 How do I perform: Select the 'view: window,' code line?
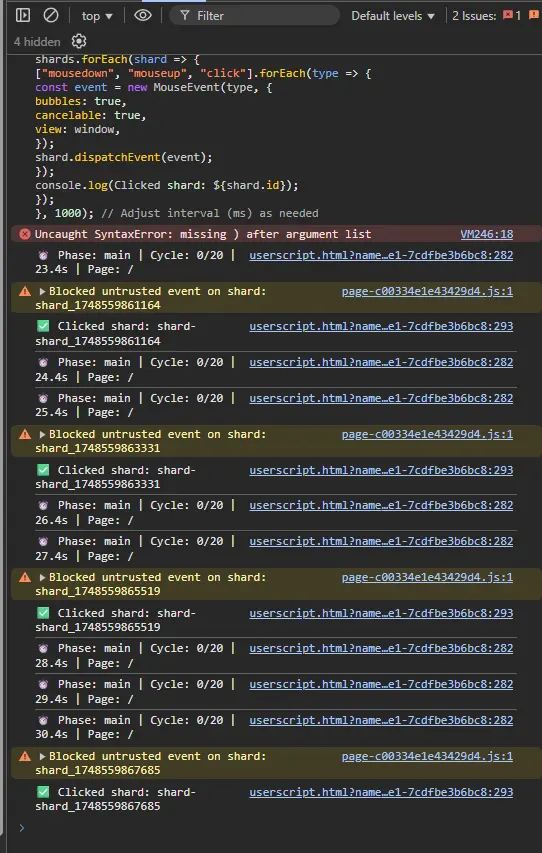tap(77, 129)
